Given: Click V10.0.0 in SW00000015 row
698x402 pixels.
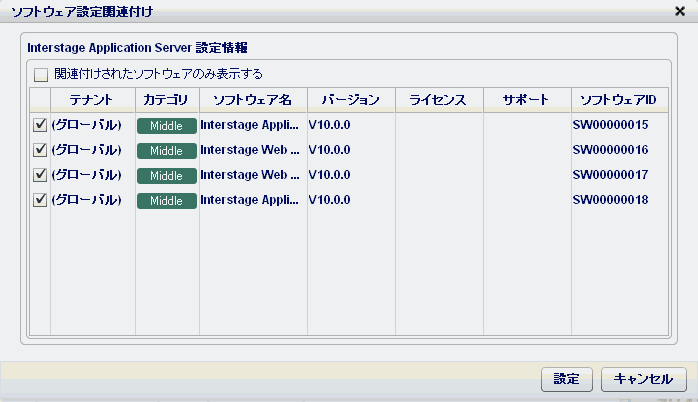Looking at the screenshot, I should [329, 125].
